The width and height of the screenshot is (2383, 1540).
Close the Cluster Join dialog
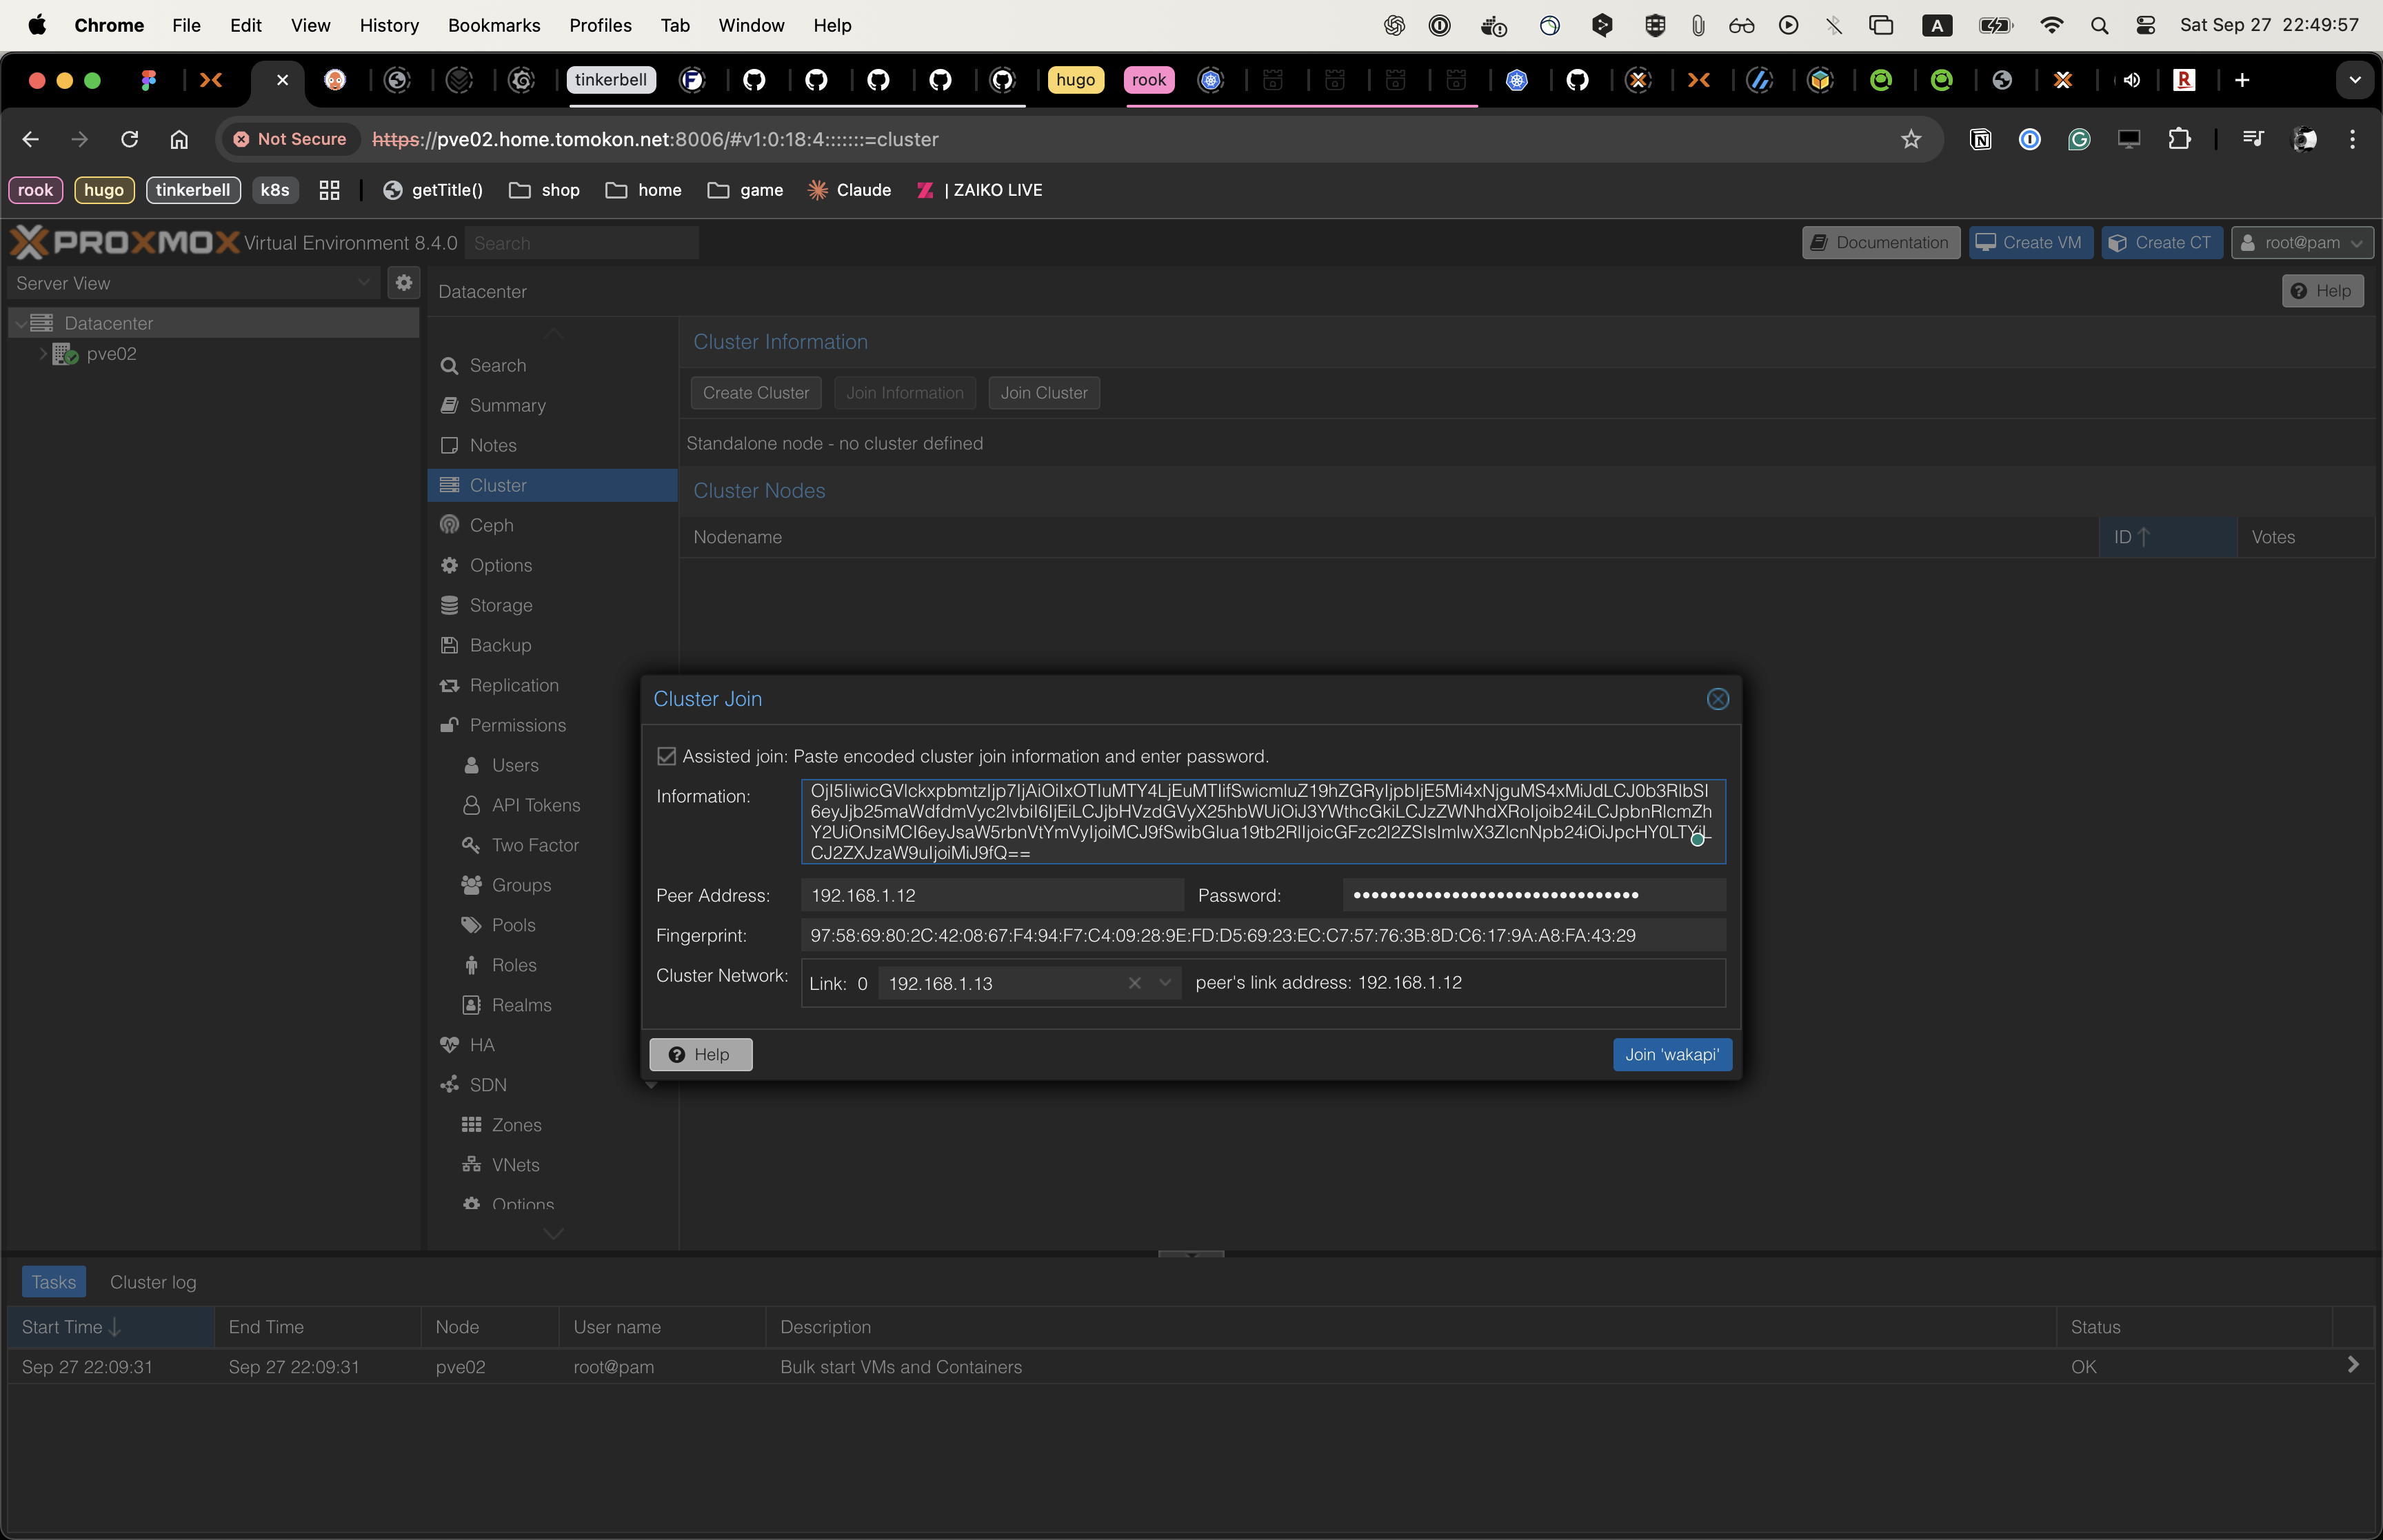pyautogui.click(x=1717, y=699)
